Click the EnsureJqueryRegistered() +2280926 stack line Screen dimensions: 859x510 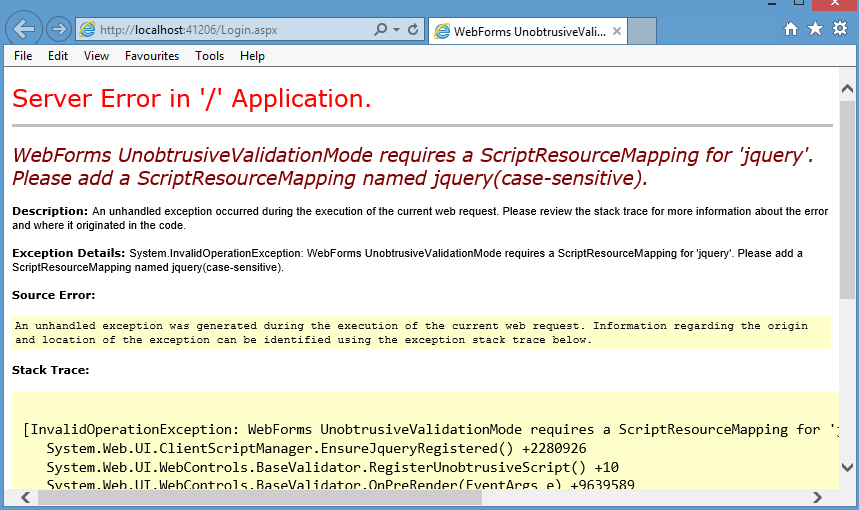click(x=316, y=449)
